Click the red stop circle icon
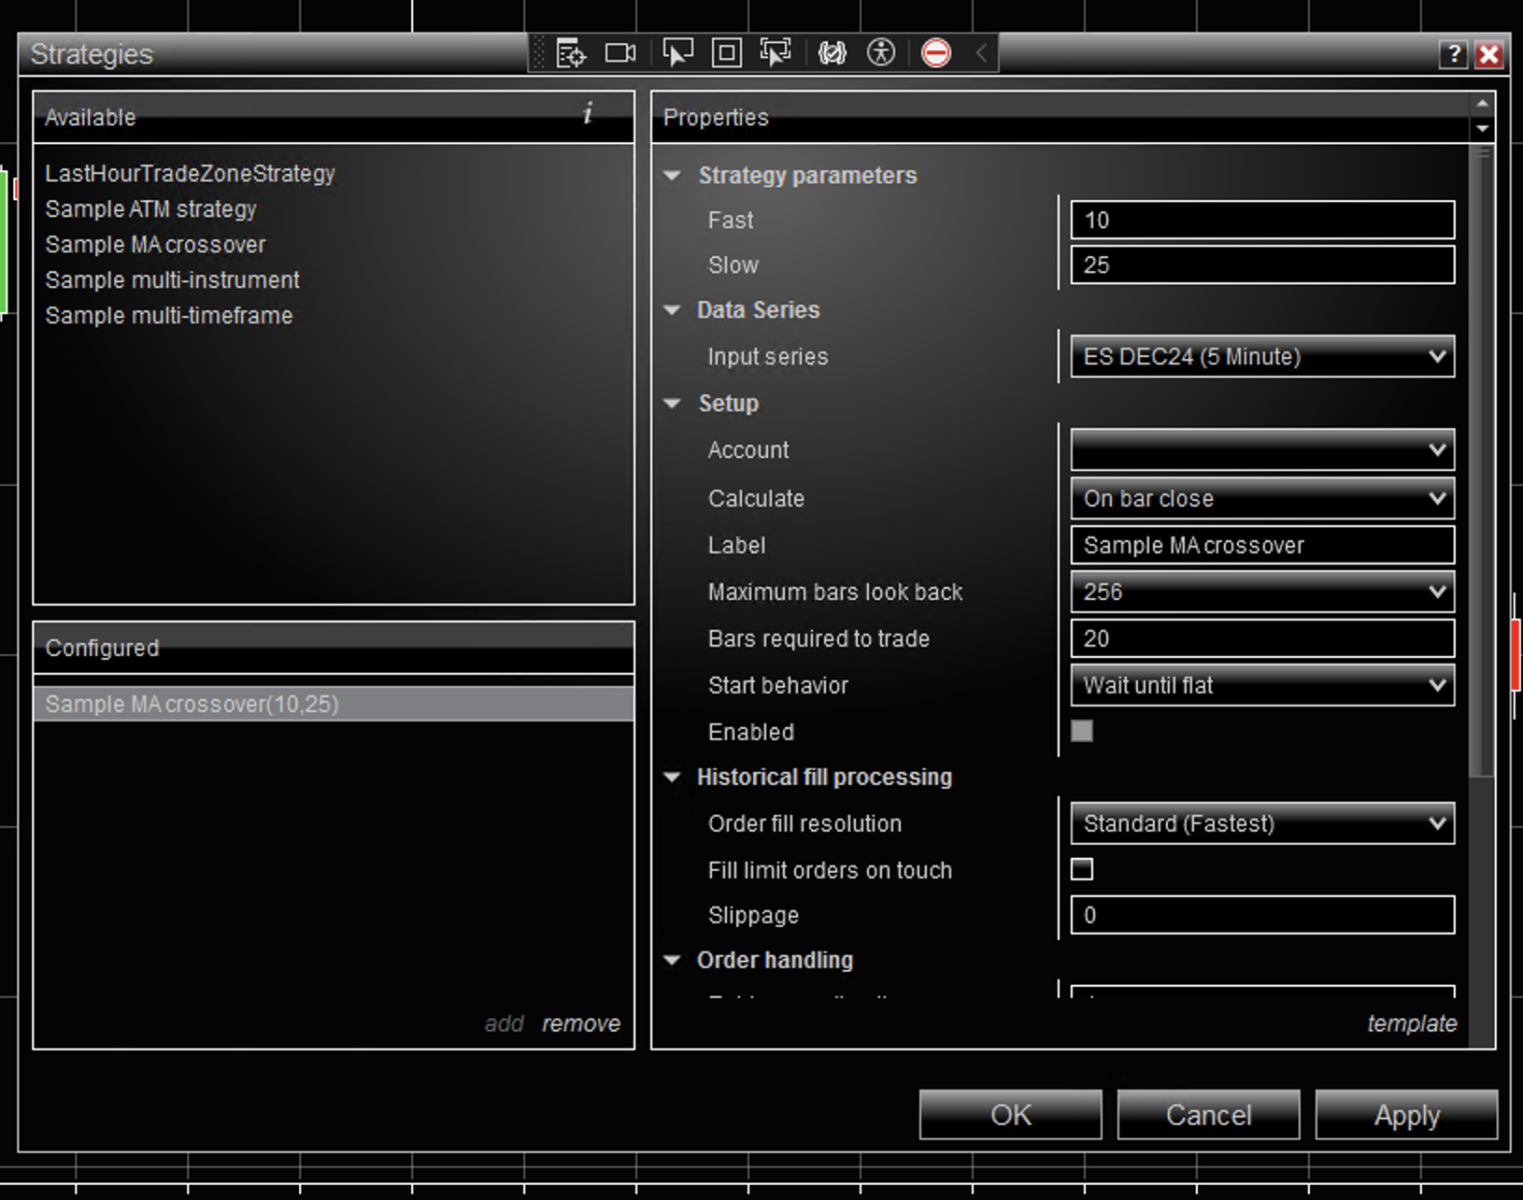The image size is (1523, 1200). 936,53
